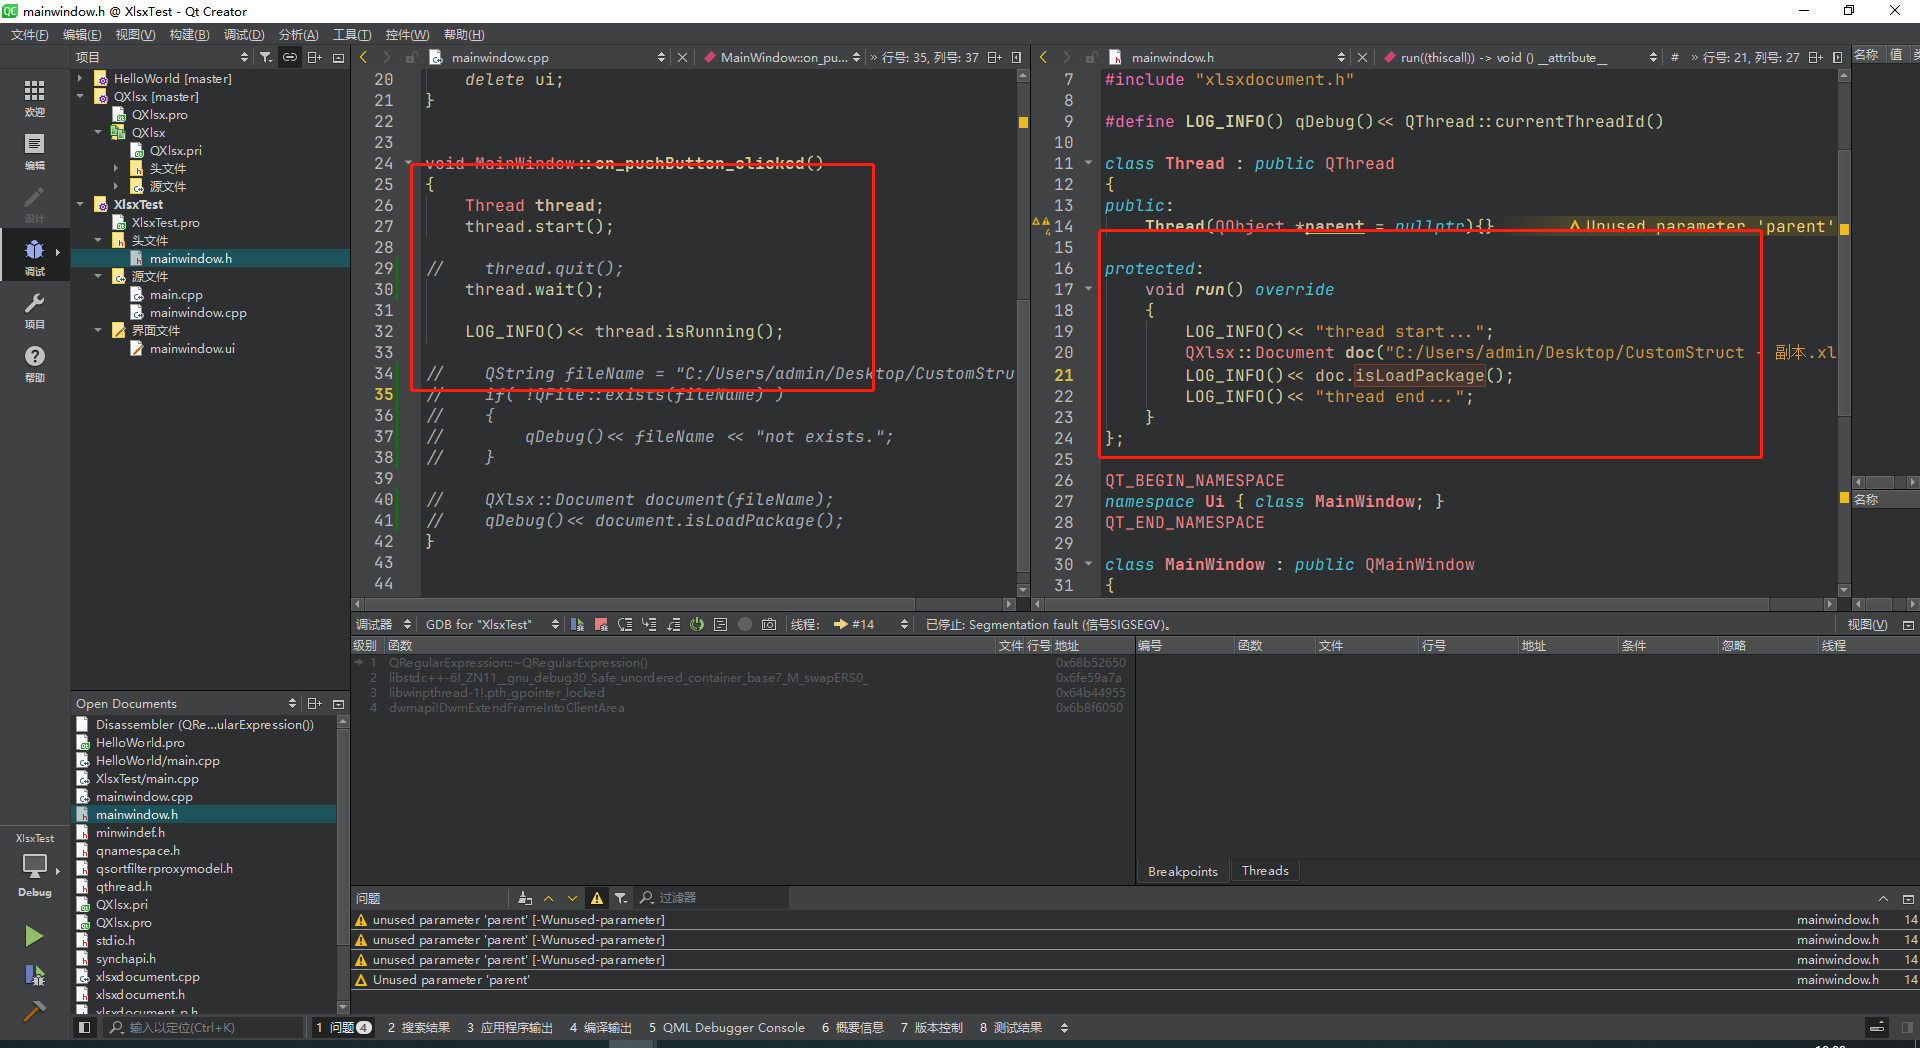Open the Welcome (欢迎) mode in sidebar
1920x1048 pixels.
tap(35, 95)
